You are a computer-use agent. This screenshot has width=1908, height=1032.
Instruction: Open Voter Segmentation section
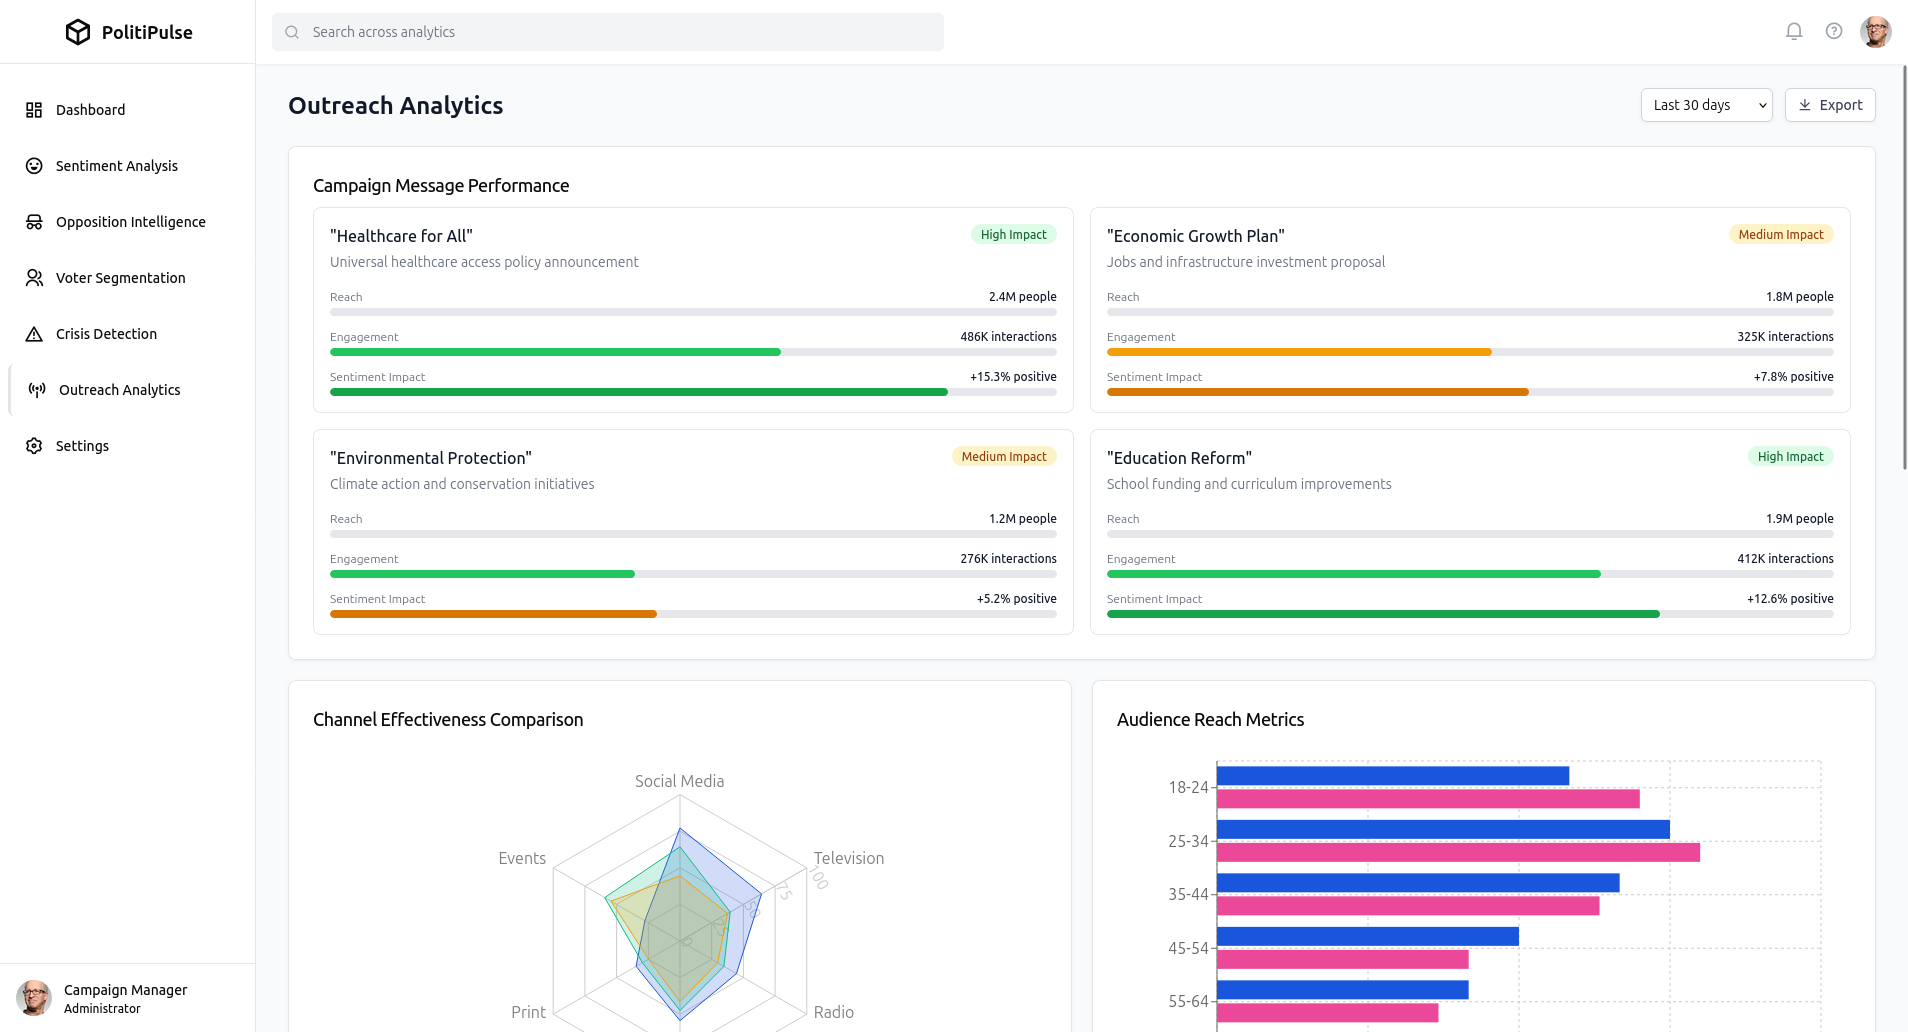(128, 278)
